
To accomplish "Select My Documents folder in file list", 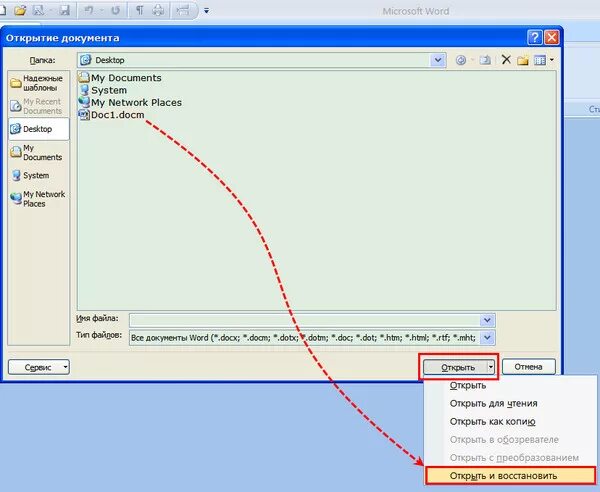I will pos(120,78).
